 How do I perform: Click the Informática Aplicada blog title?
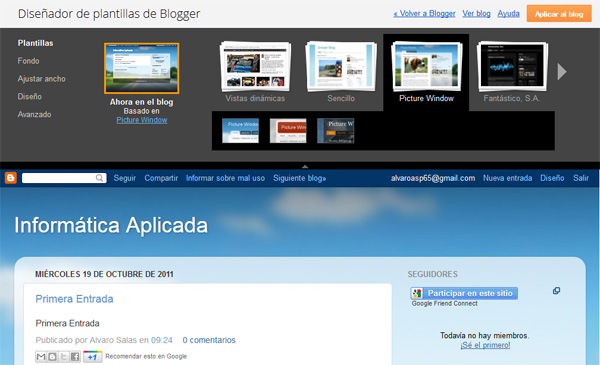111,225
